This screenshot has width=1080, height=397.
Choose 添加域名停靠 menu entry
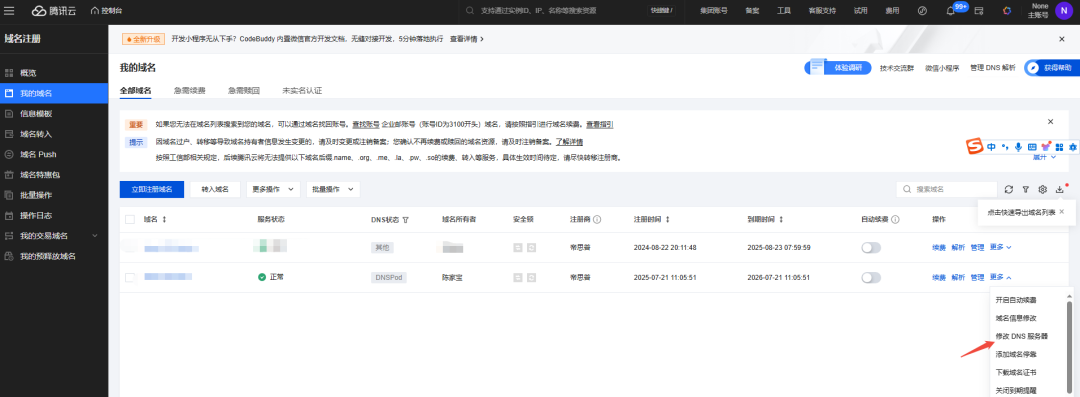pyautogui.click(x=1016, y=354)
